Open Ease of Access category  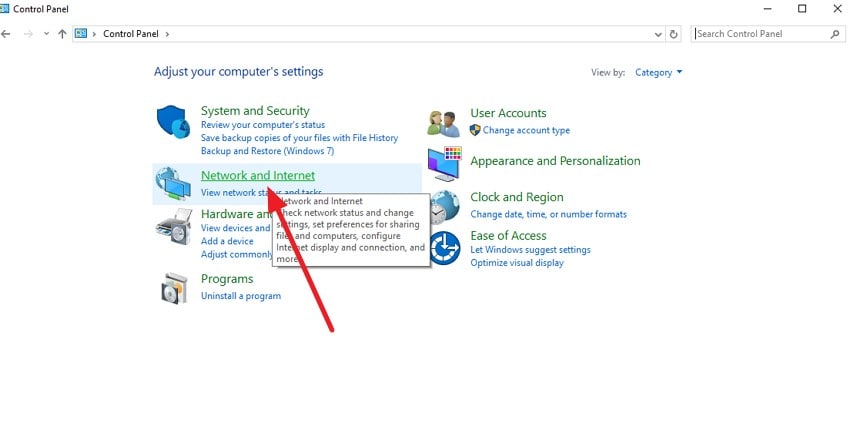pyautogui.click(x=508, y=235)
